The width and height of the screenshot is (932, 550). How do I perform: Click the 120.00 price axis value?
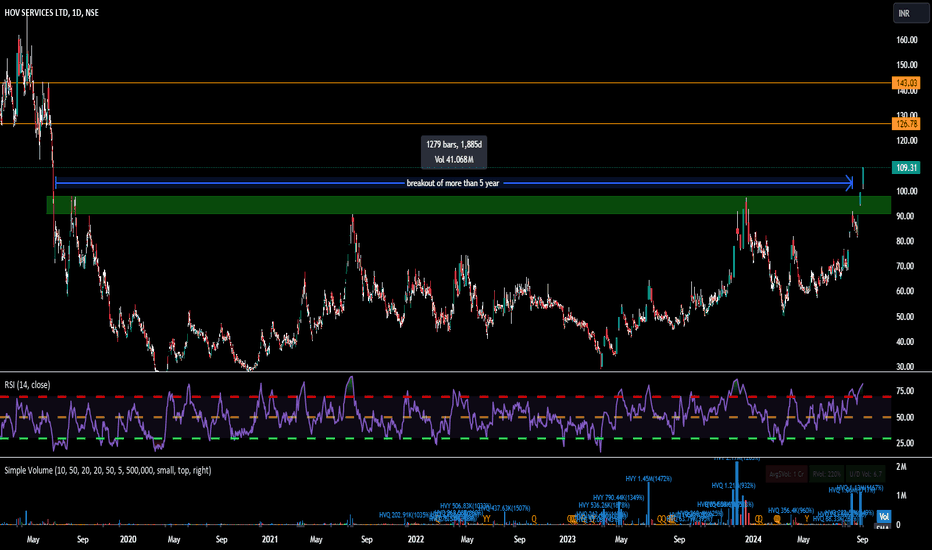click(x=906, y=141)
